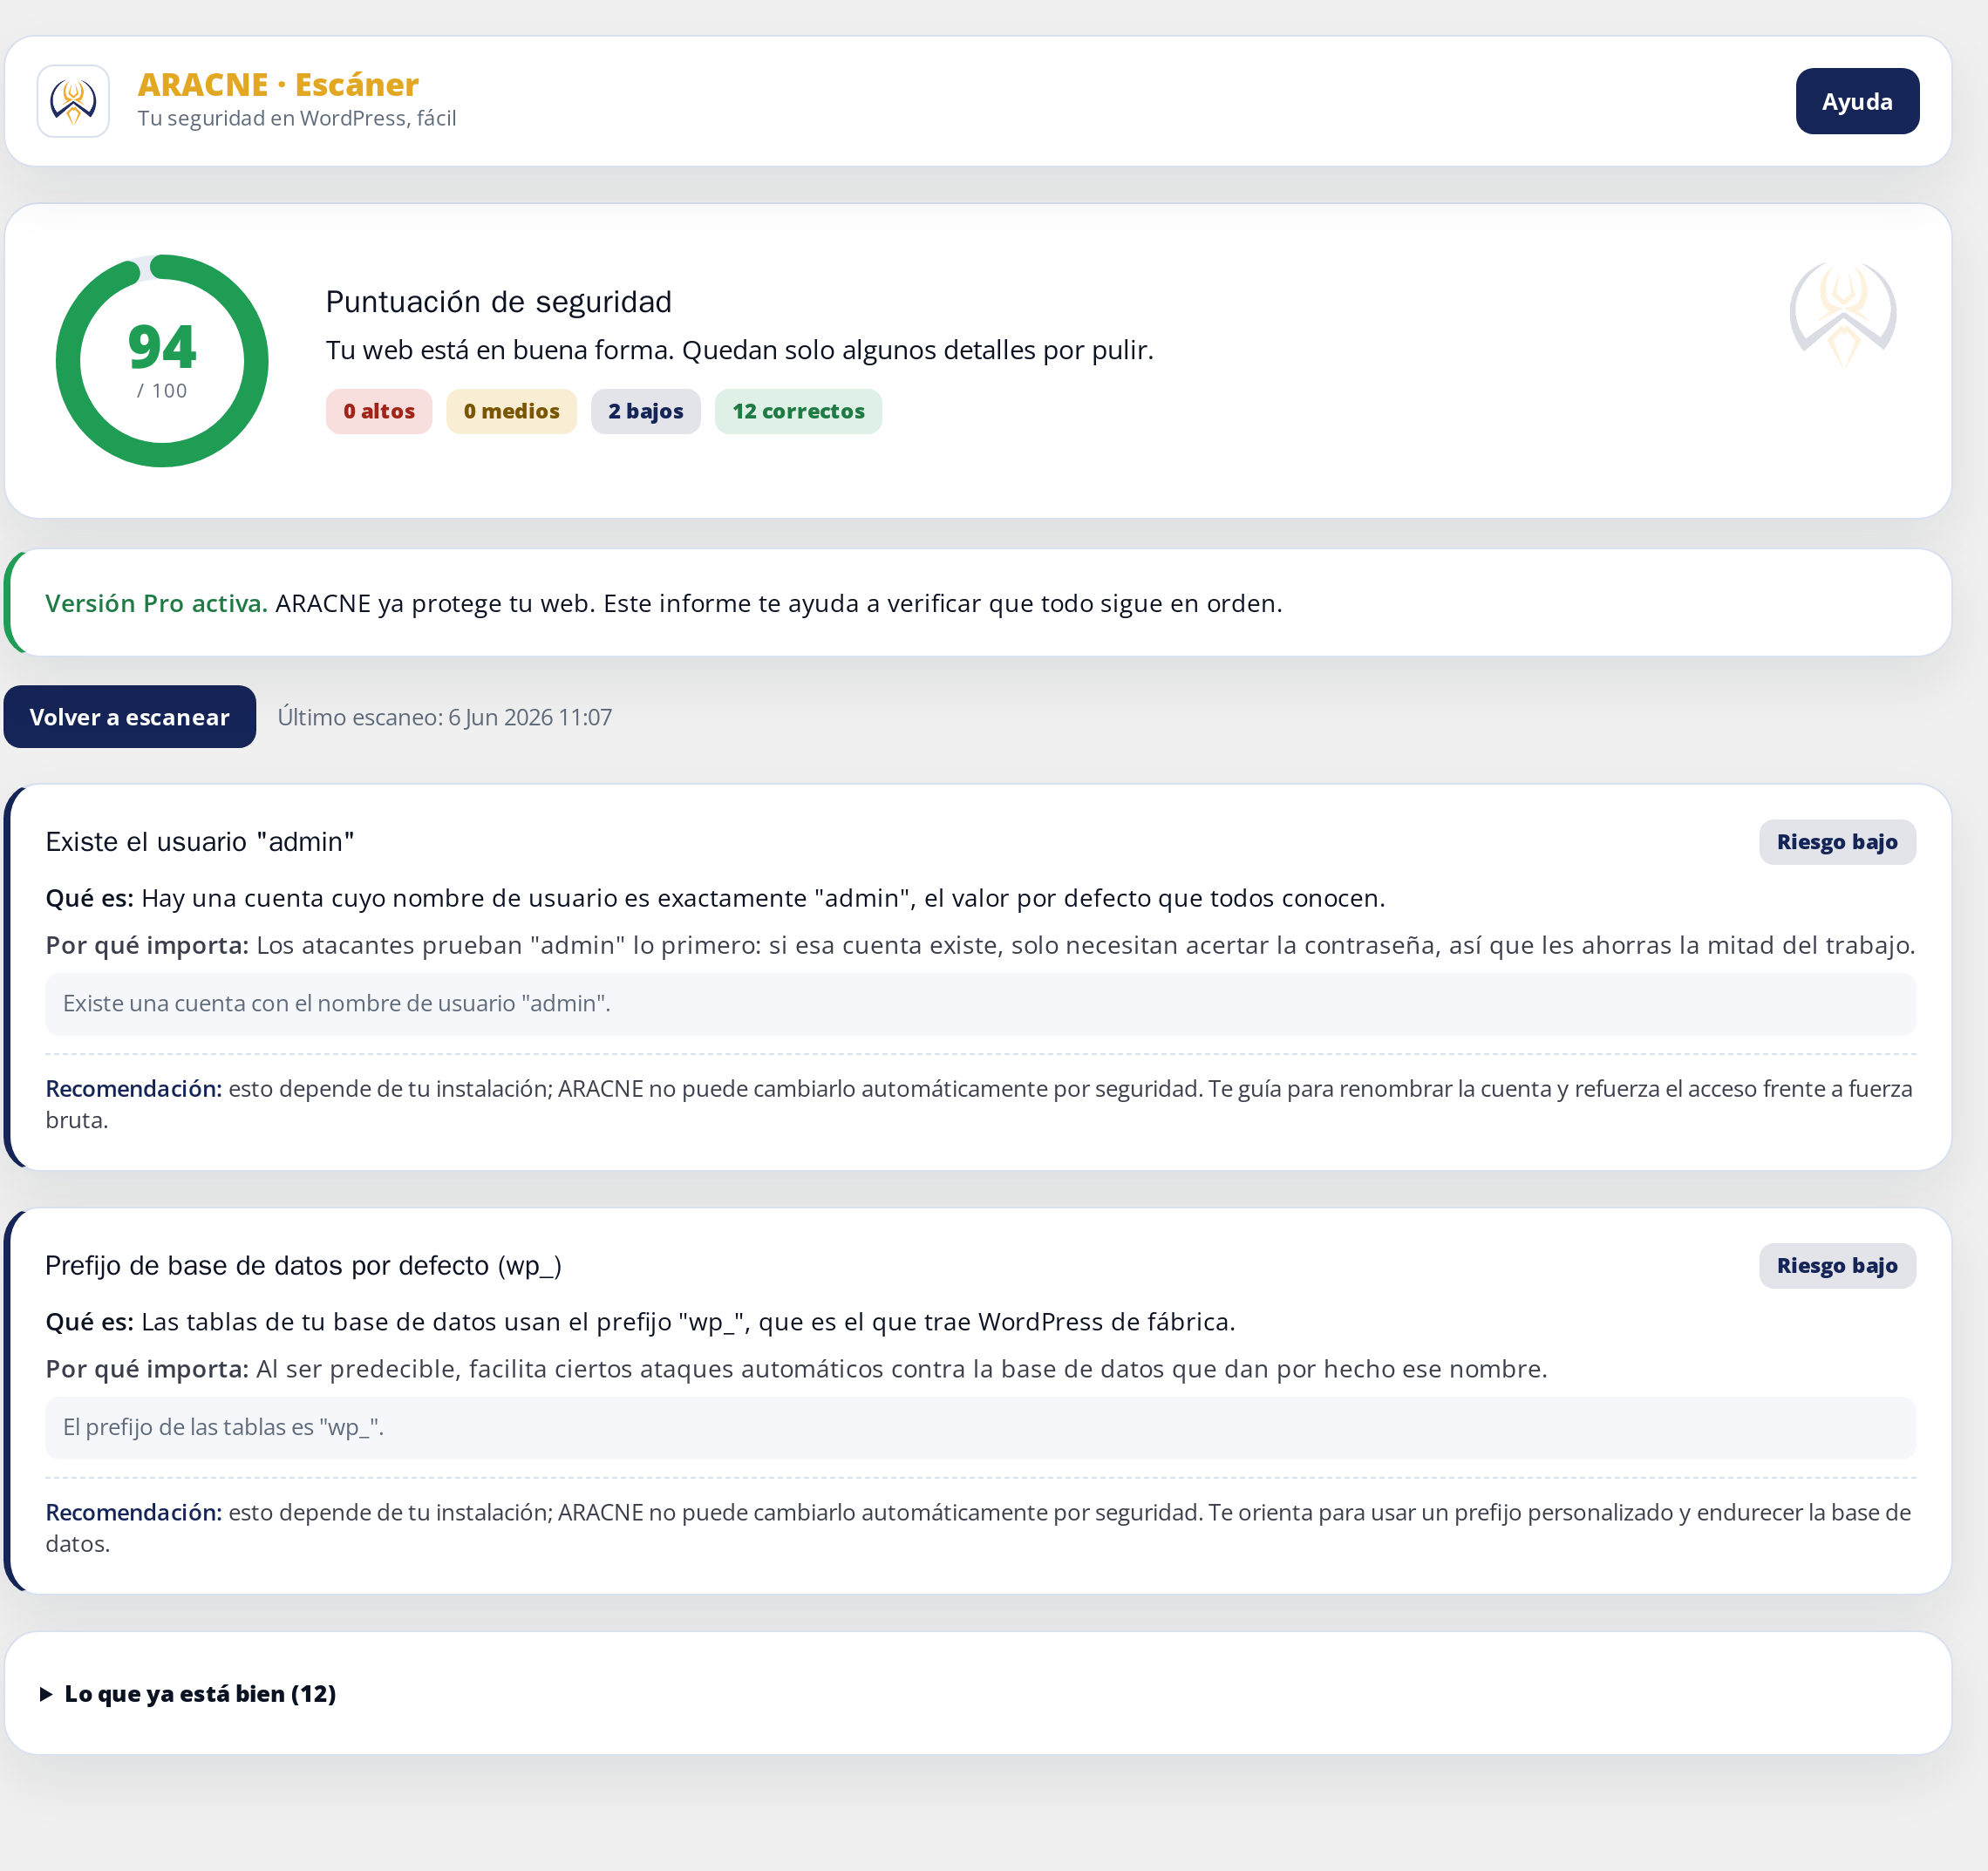Start a rescan with Volver a escanear
The width and height of the screenshot is (1988, 1871).
point(129,717)
